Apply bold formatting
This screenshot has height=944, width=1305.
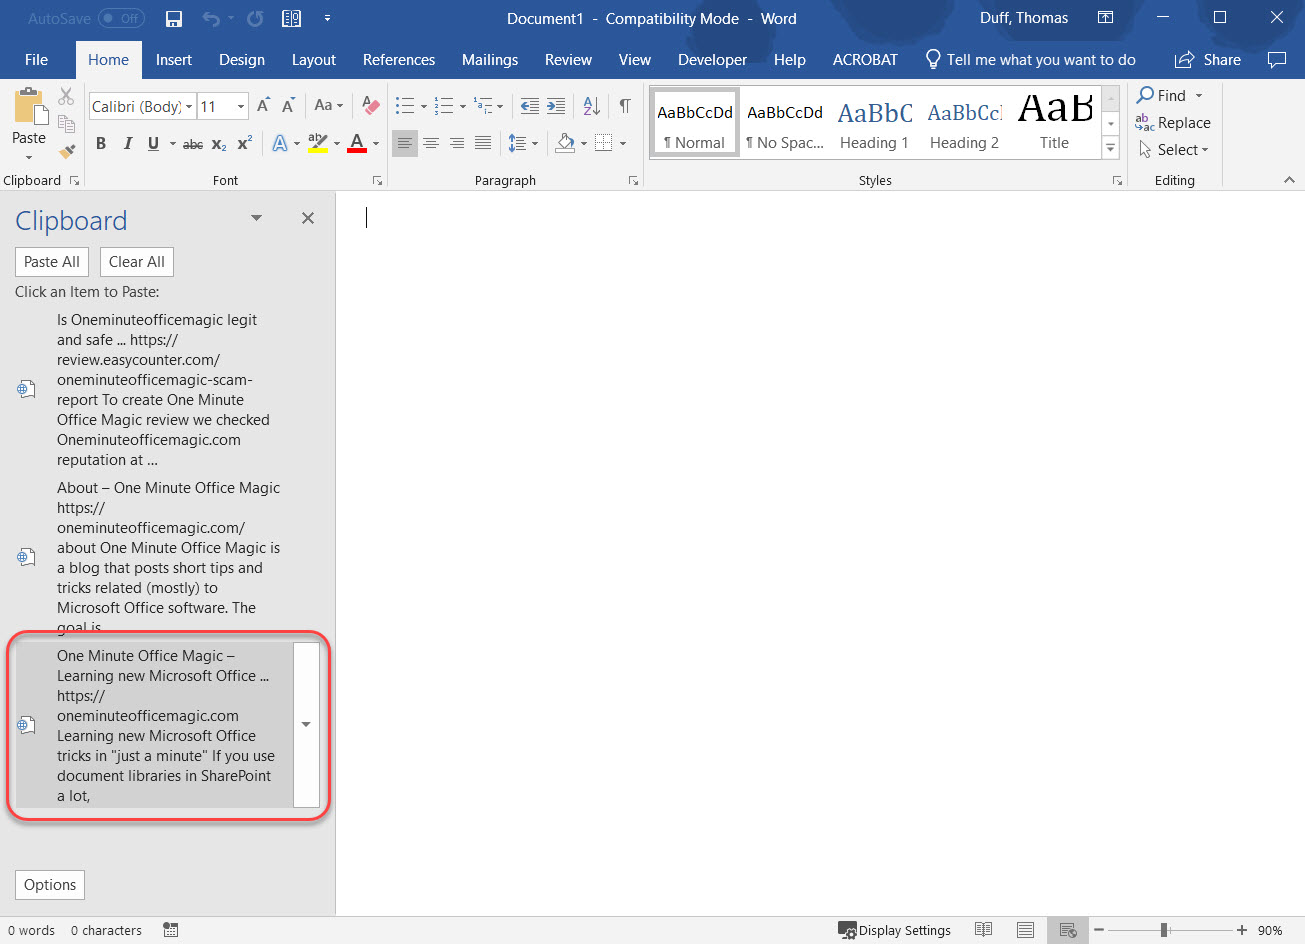[100, 143]
